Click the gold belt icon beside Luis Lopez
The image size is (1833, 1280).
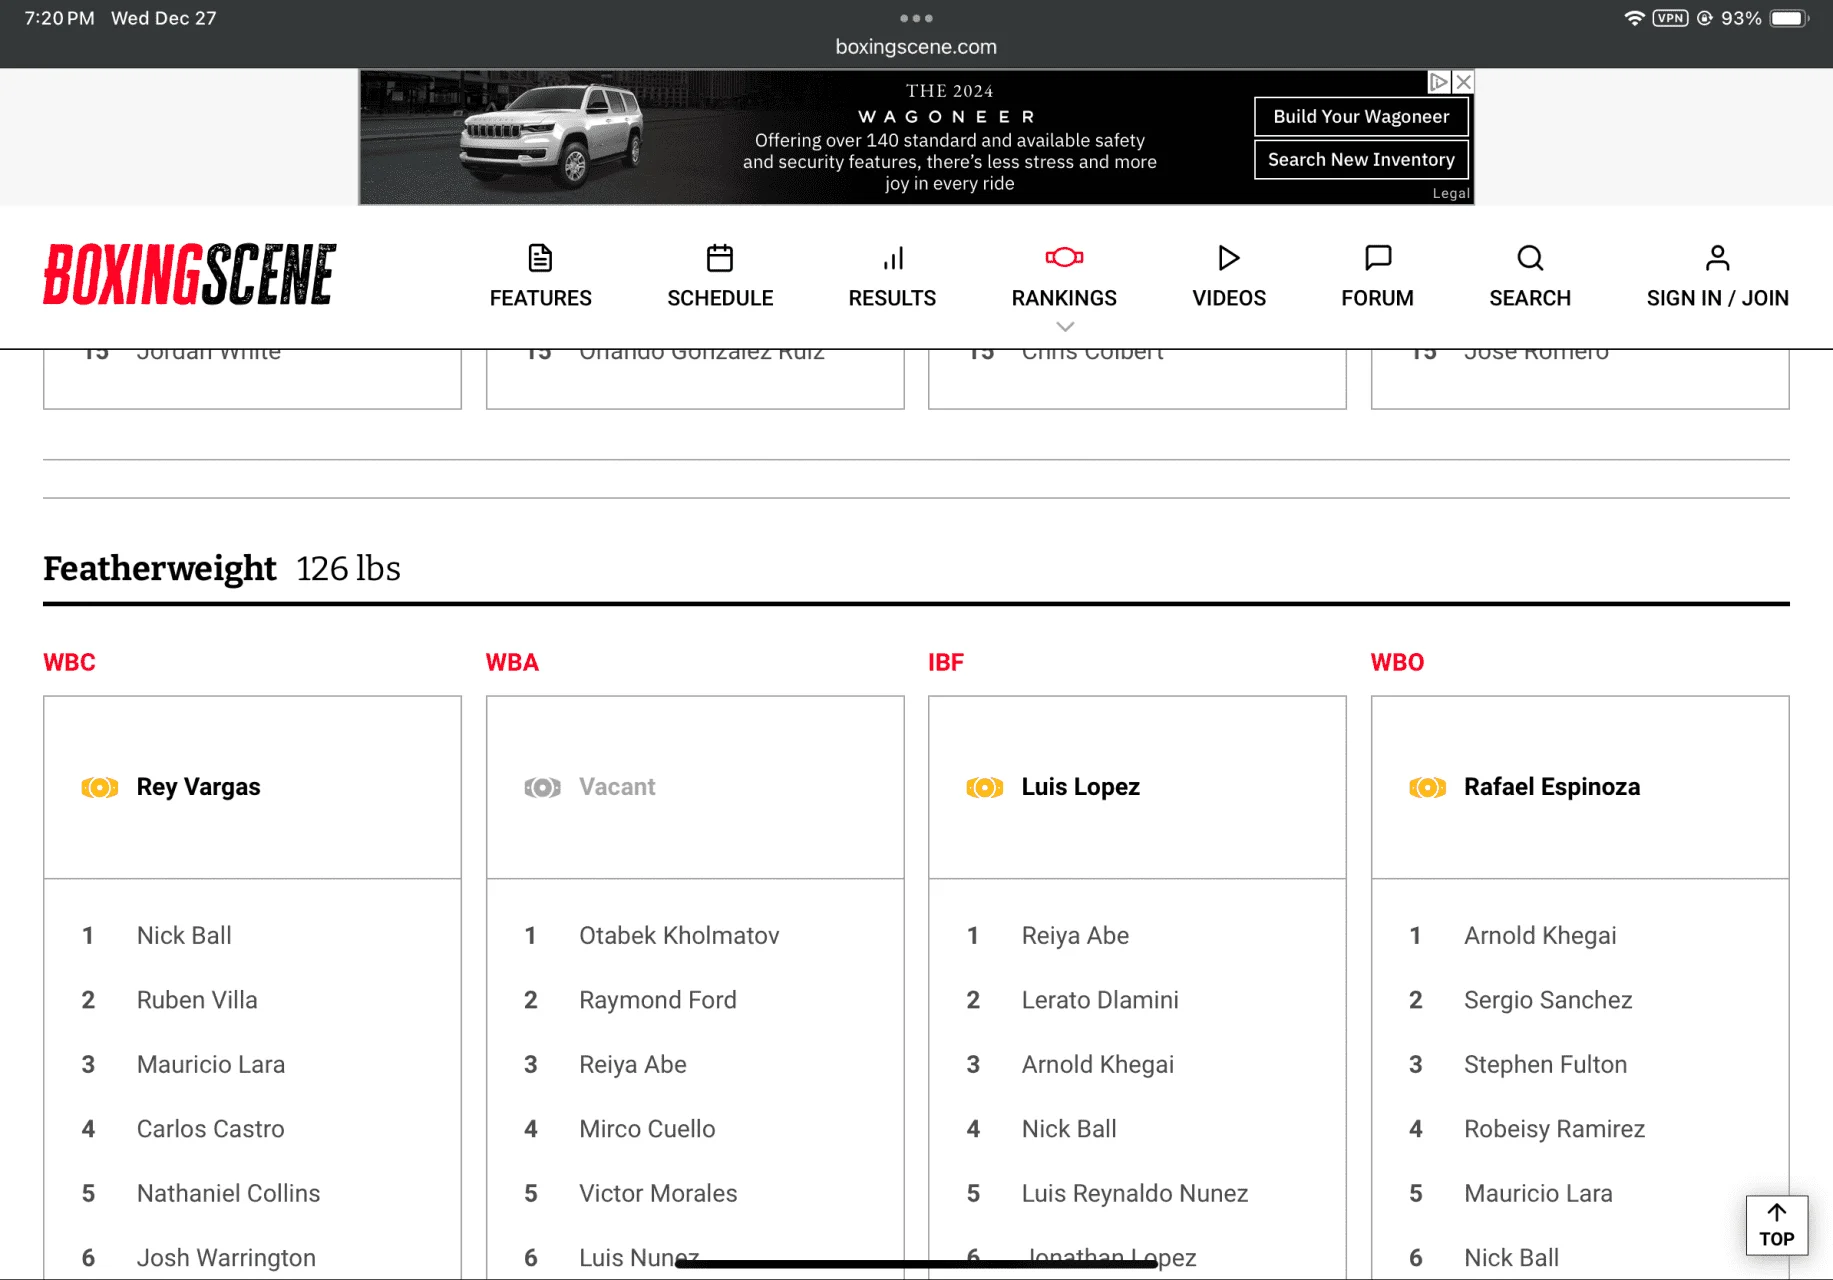click(985, 788)
